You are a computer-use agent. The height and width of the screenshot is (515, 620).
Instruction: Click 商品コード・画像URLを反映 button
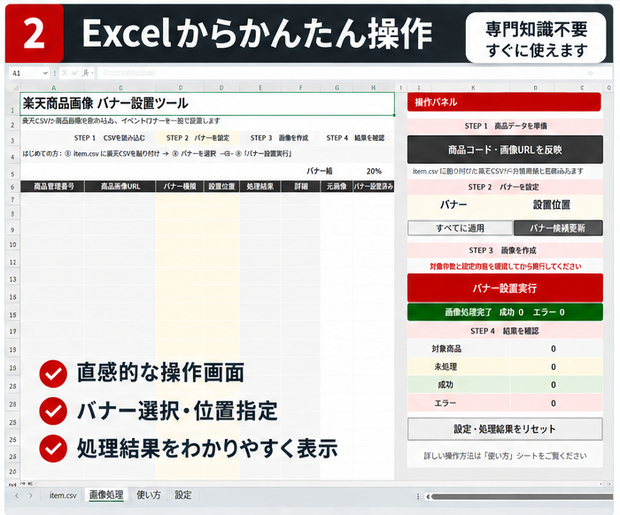[505, 150]
